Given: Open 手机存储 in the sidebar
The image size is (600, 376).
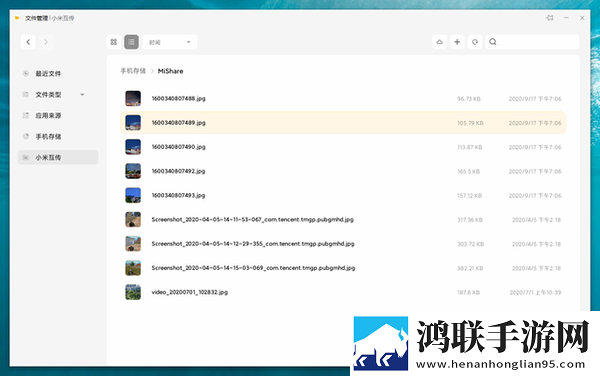Looking at the screenshot, I should tap(48, 137).
